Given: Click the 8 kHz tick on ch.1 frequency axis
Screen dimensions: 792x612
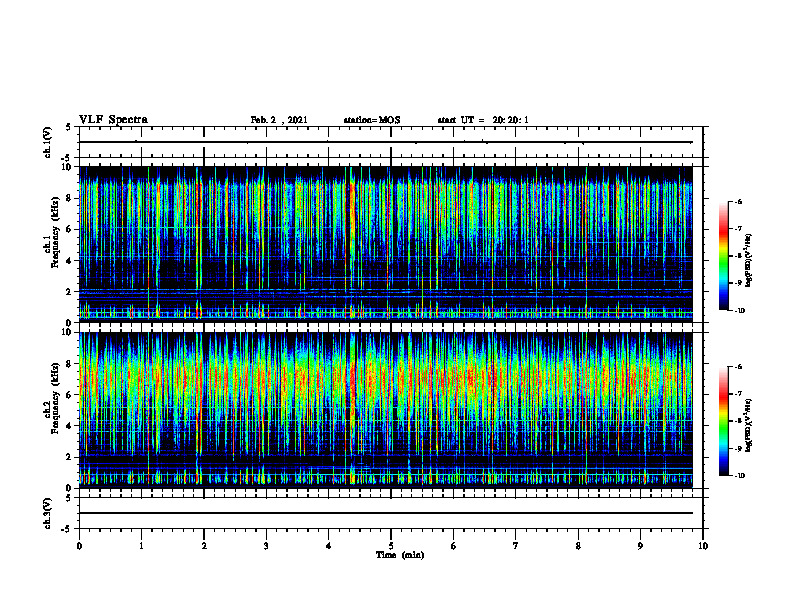Looking at the screenshot, I should (x=70, y=198).
